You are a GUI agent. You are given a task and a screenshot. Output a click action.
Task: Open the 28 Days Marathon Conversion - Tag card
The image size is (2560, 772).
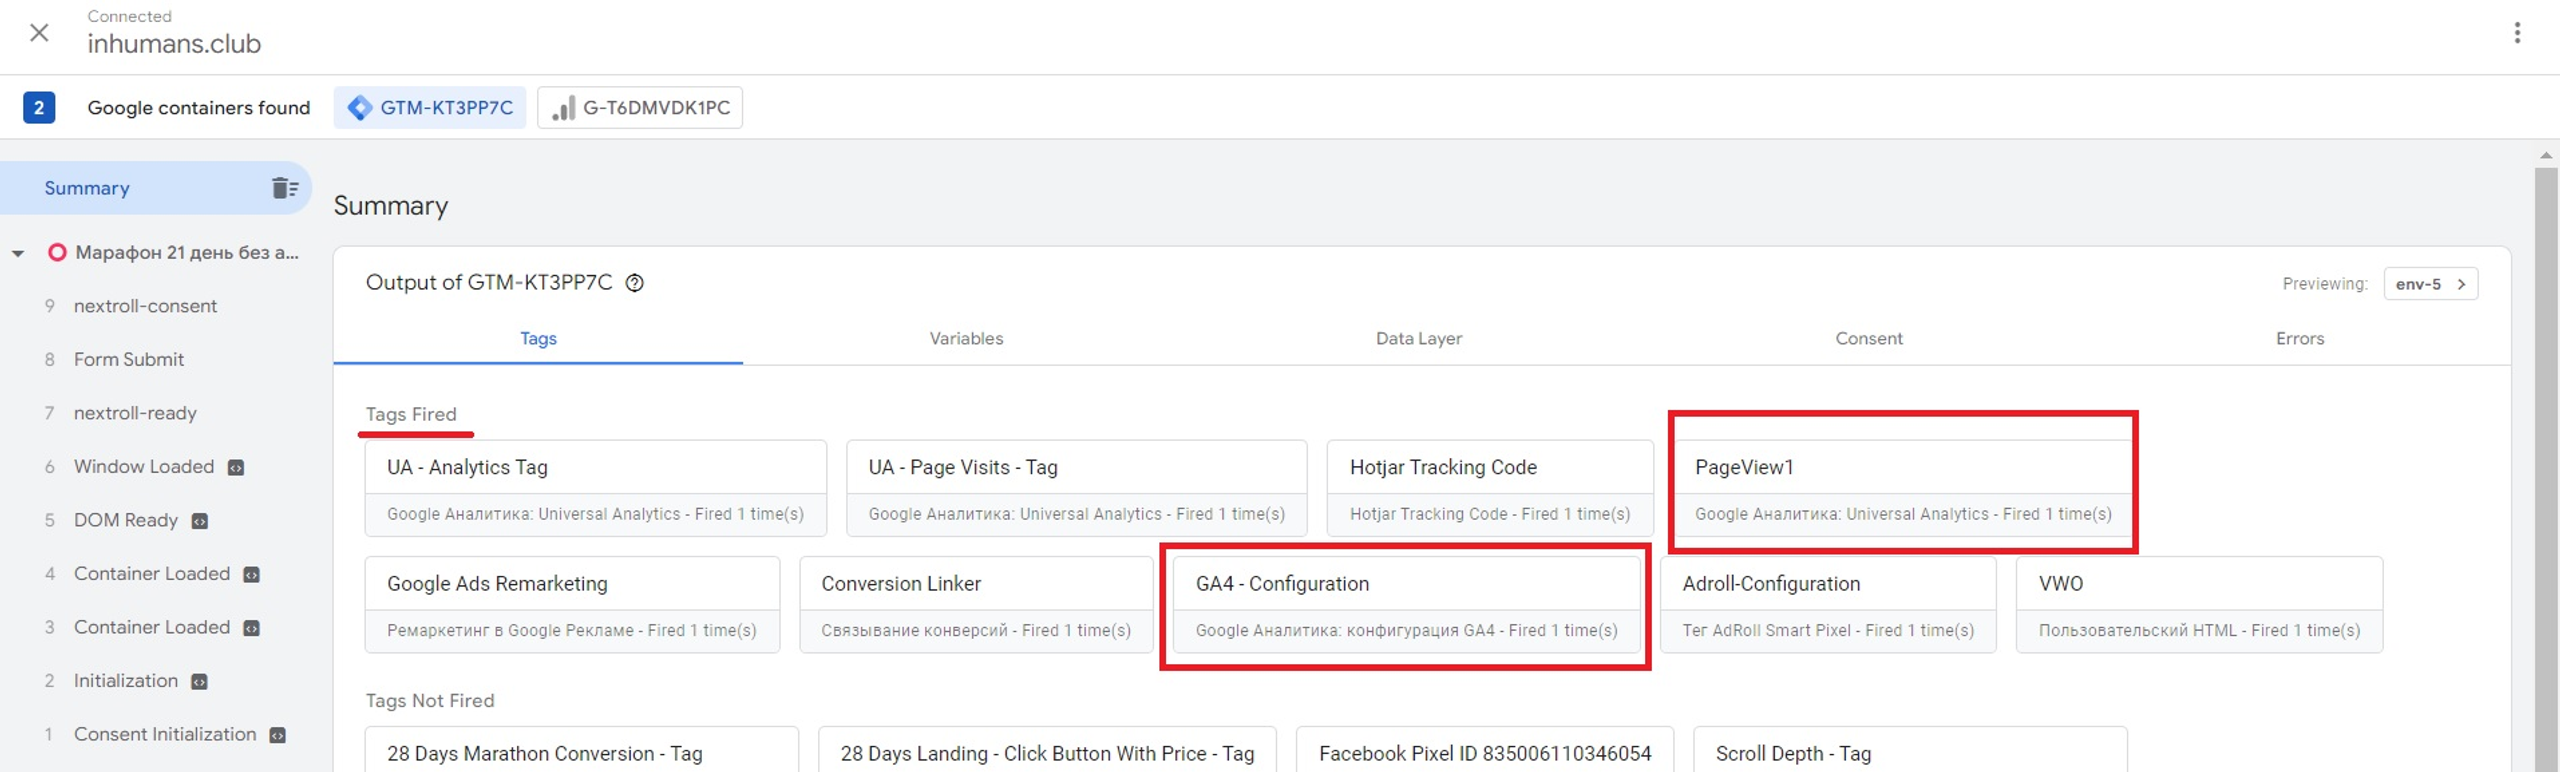coord(581,750)
